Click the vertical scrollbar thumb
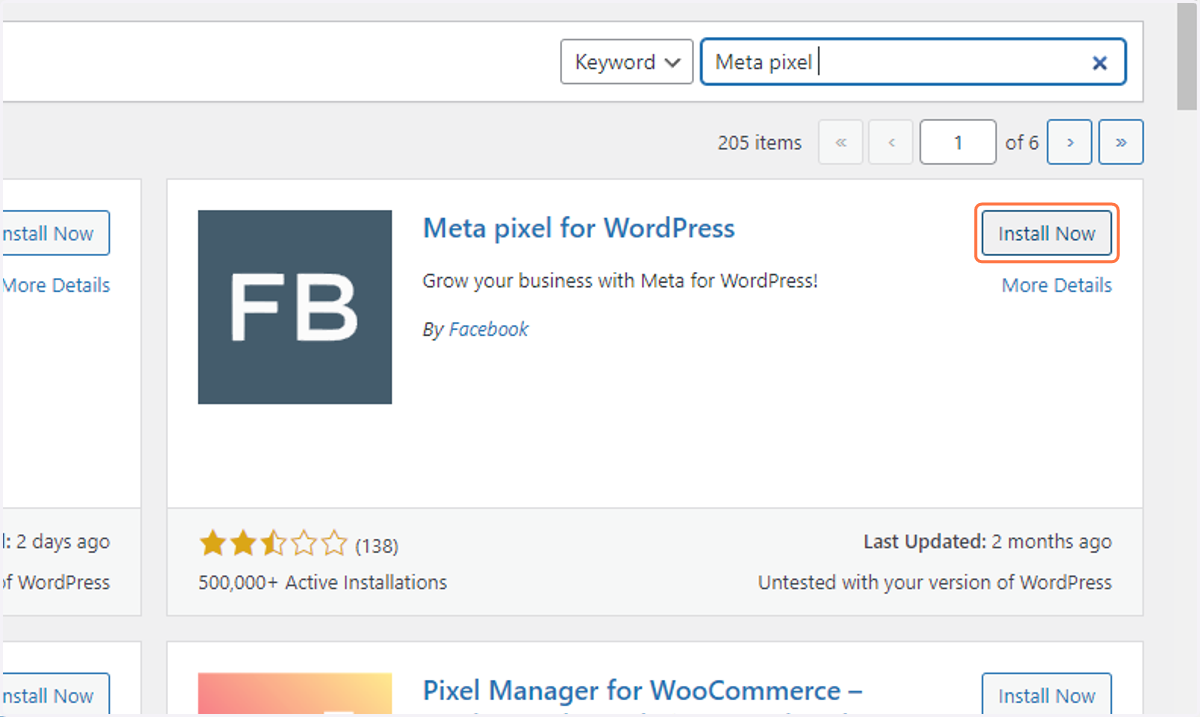The height and width of the screenshot is (717, 1200). (1187, 55)
